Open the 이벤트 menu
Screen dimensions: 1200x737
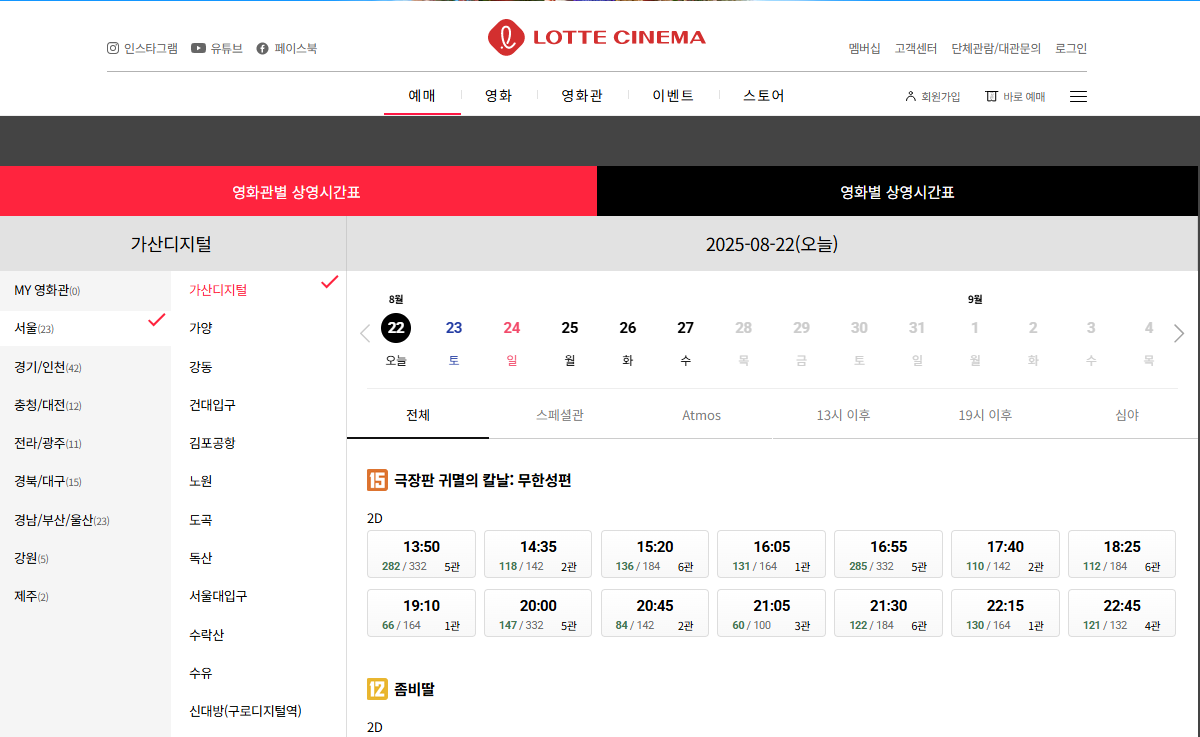[x=673, y=97]
